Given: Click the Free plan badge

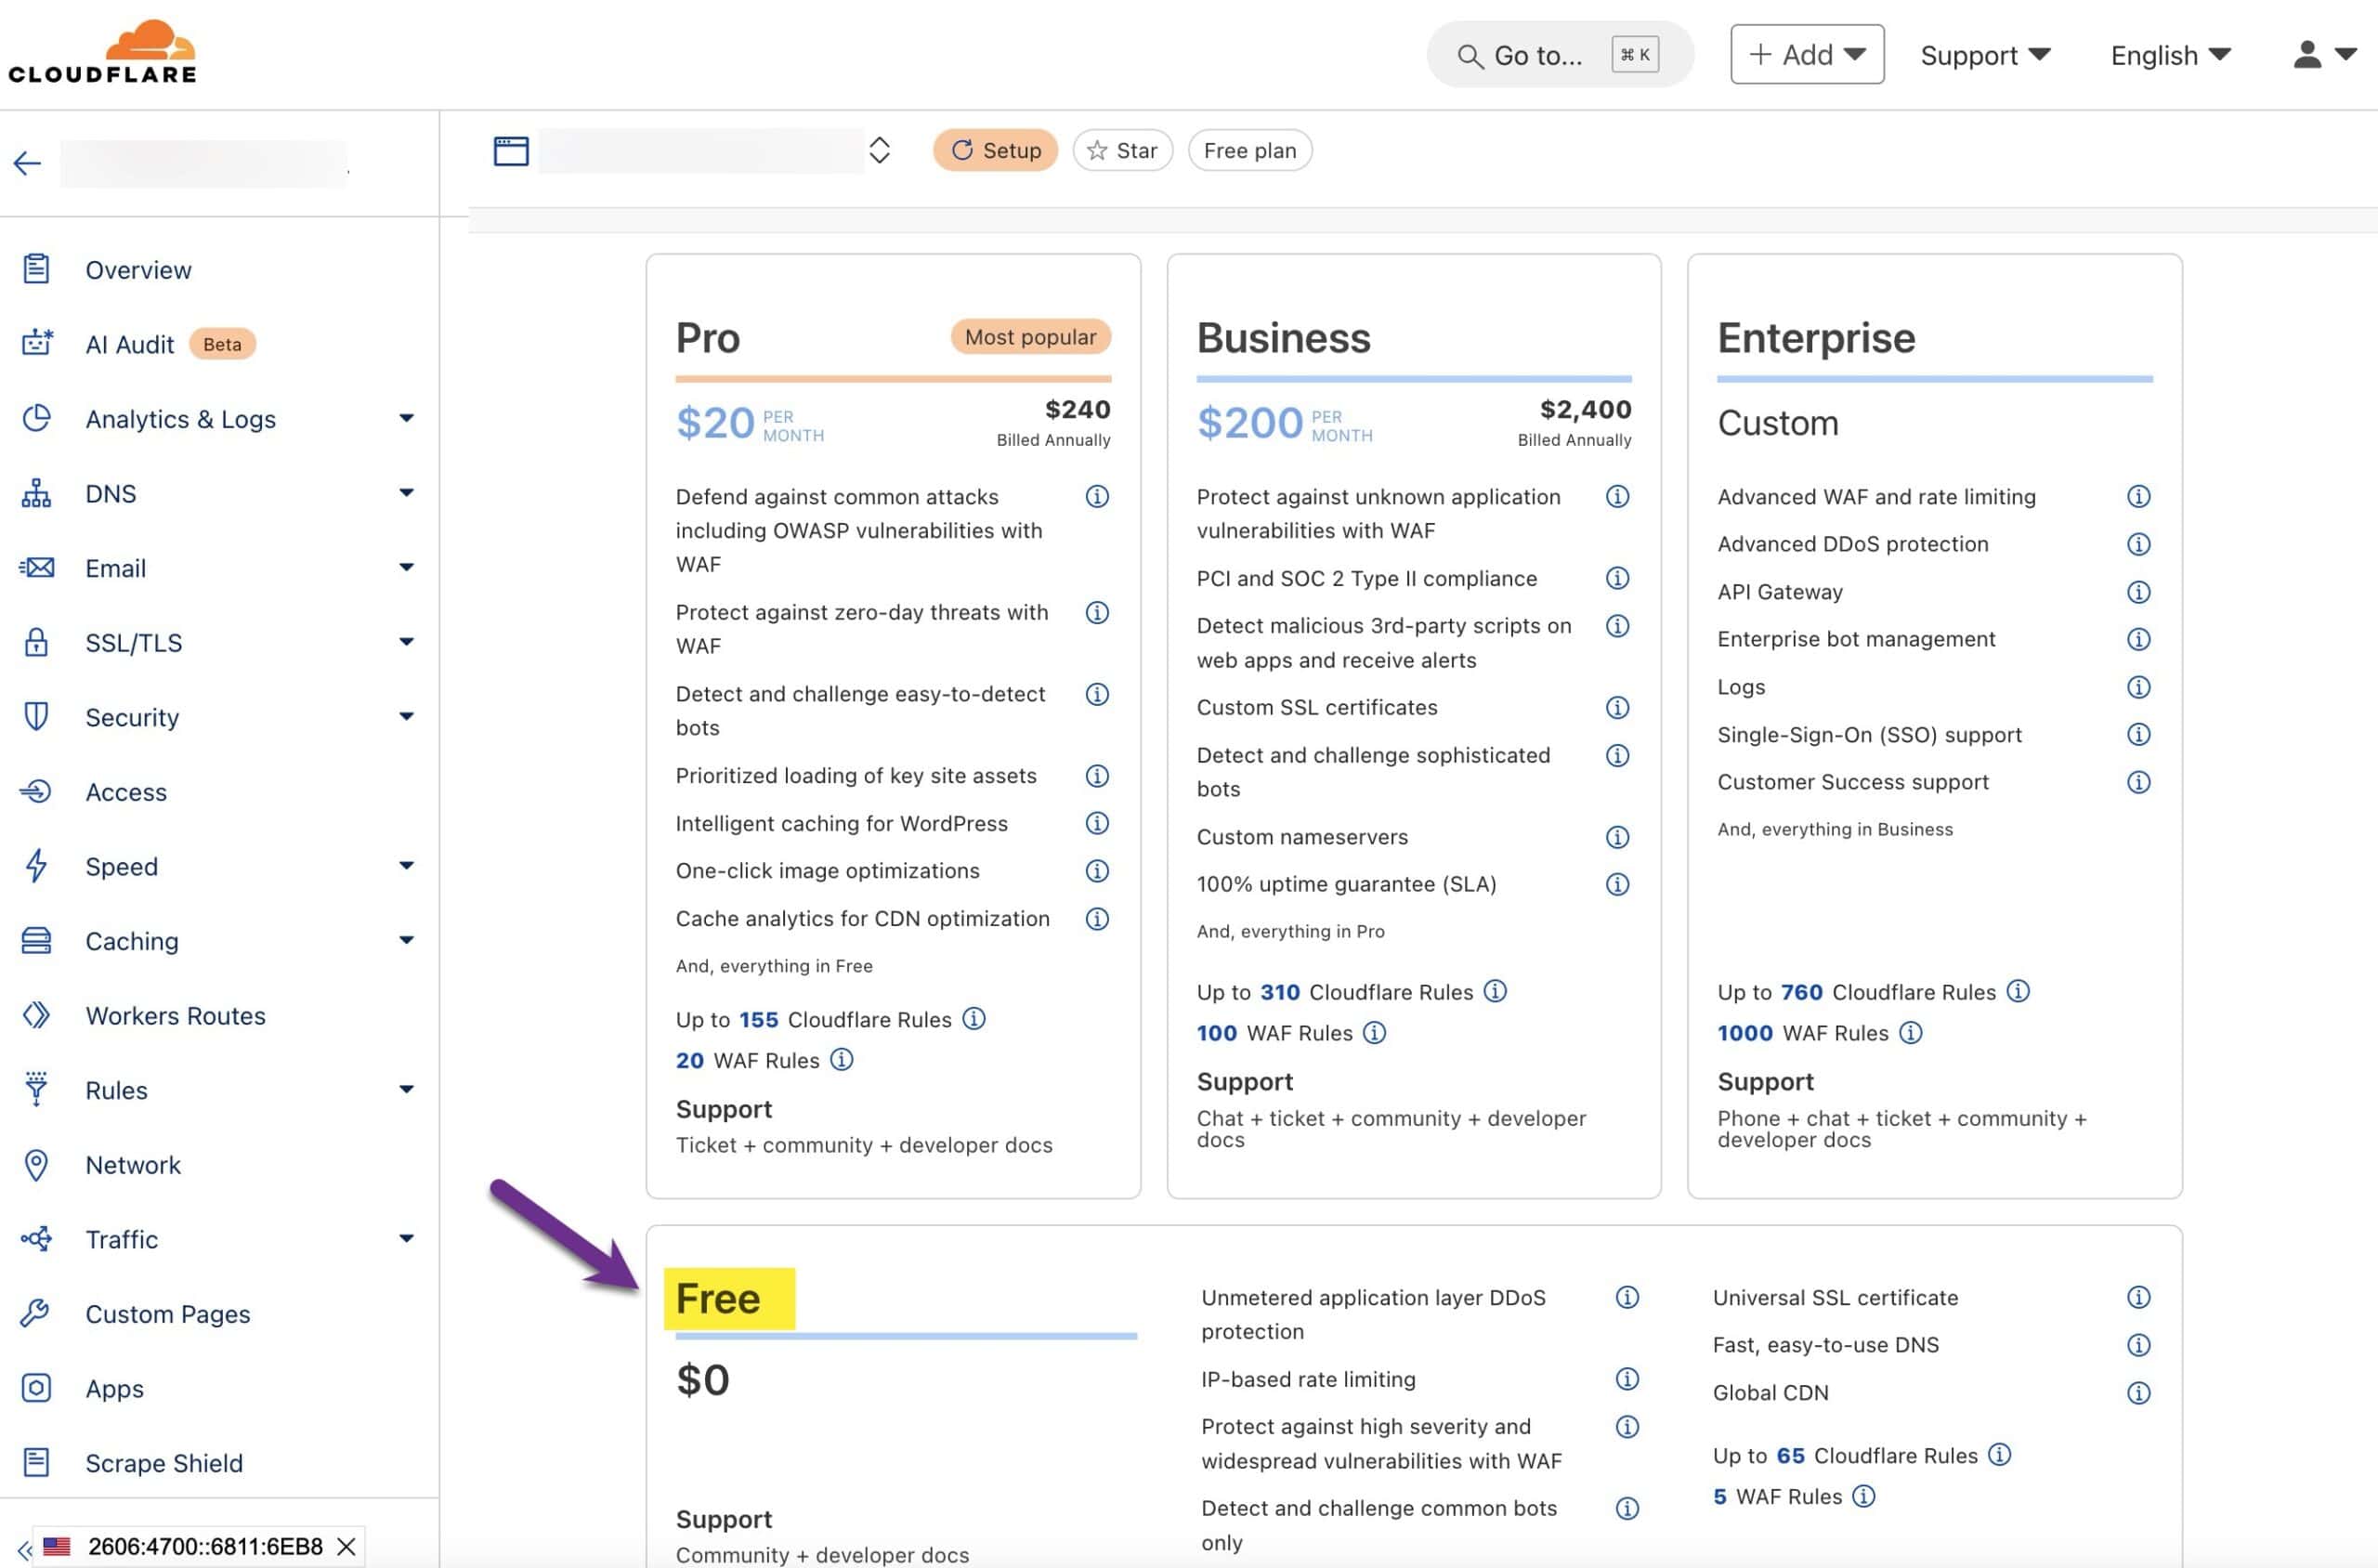Looking at the screenshot, I should [x=1250, y=150].
